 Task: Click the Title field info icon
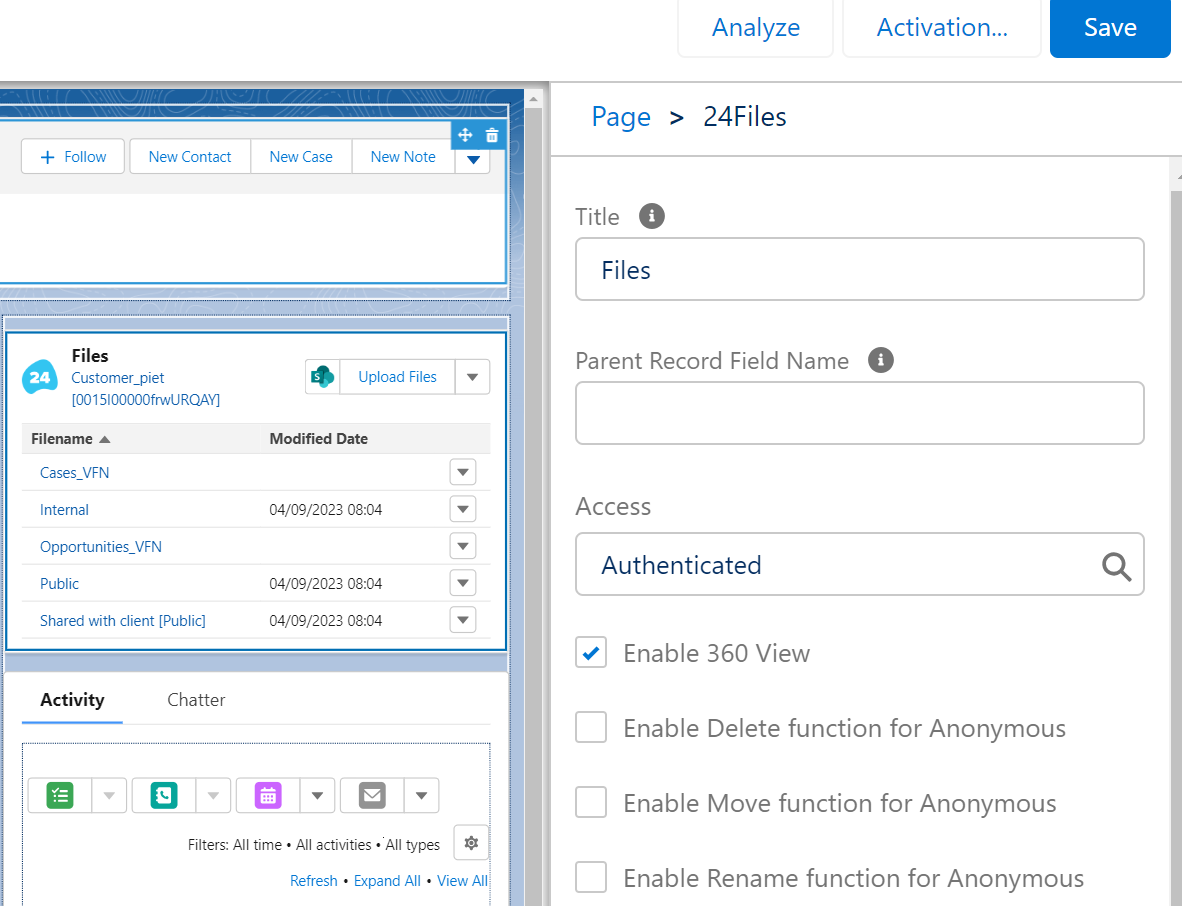tap(652, 216)
